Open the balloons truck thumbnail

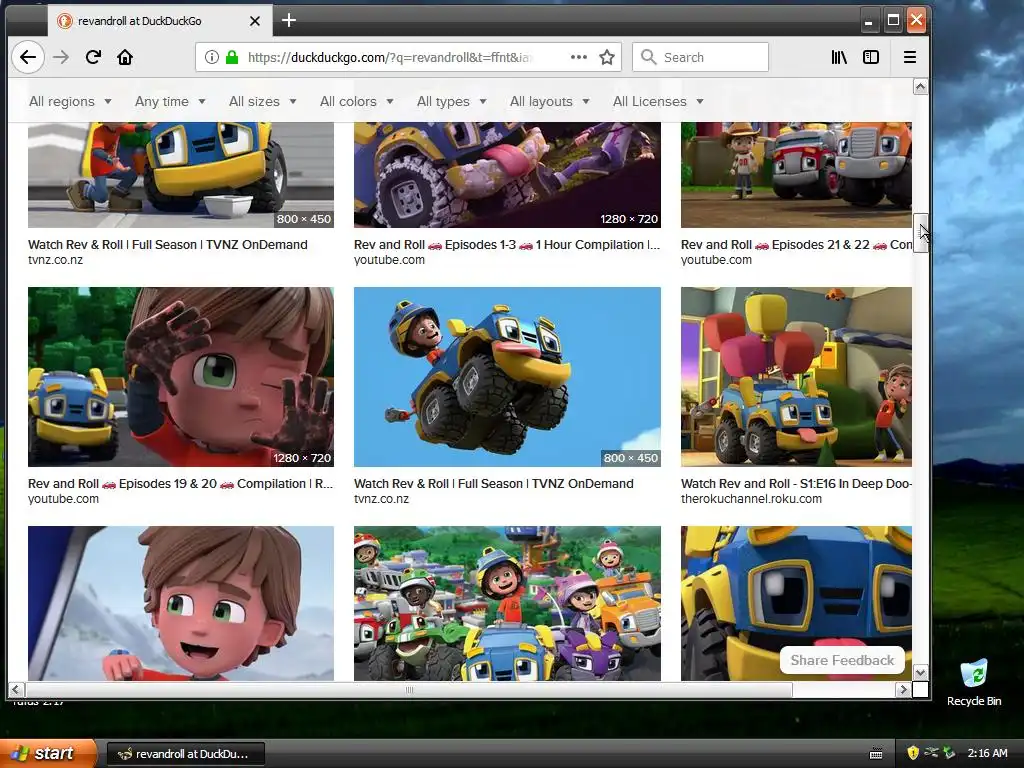(796, 377)
